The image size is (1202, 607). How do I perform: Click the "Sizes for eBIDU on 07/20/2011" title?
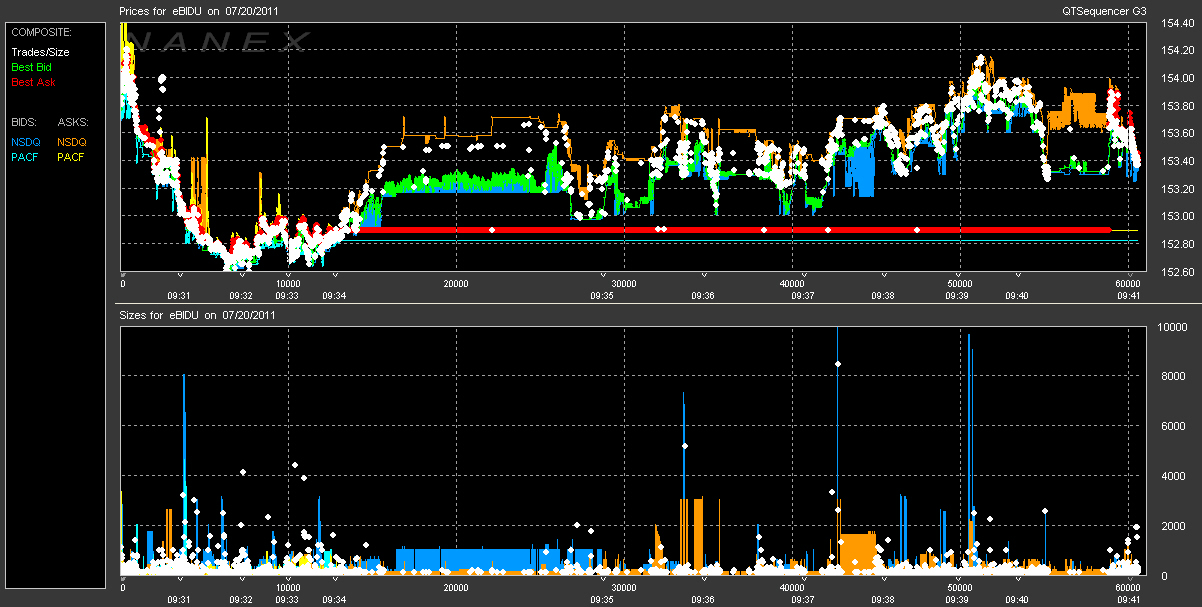(196, 315)
